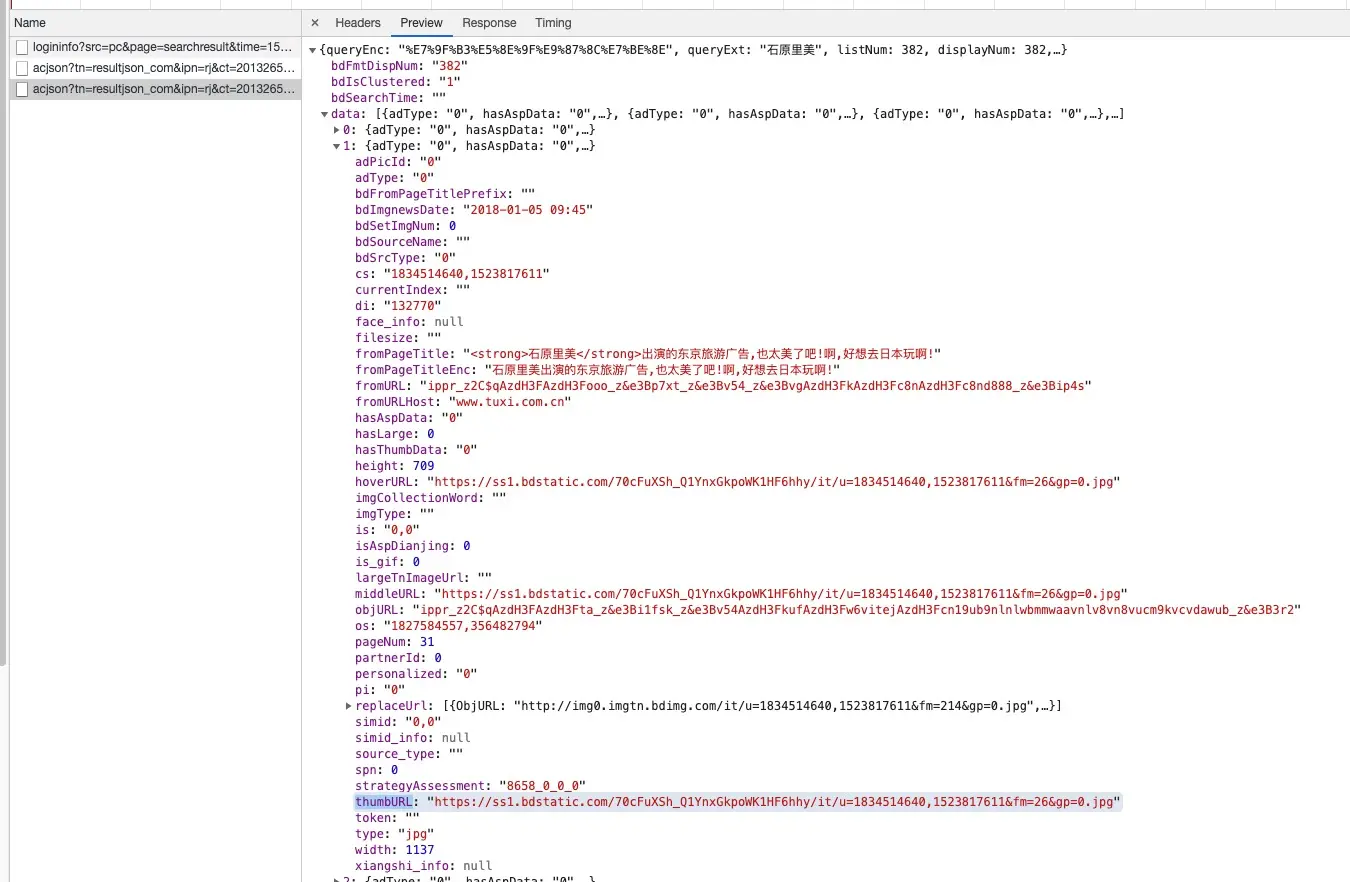
Task: Select the fromPageTitleEnc property row
Action: 597,370
